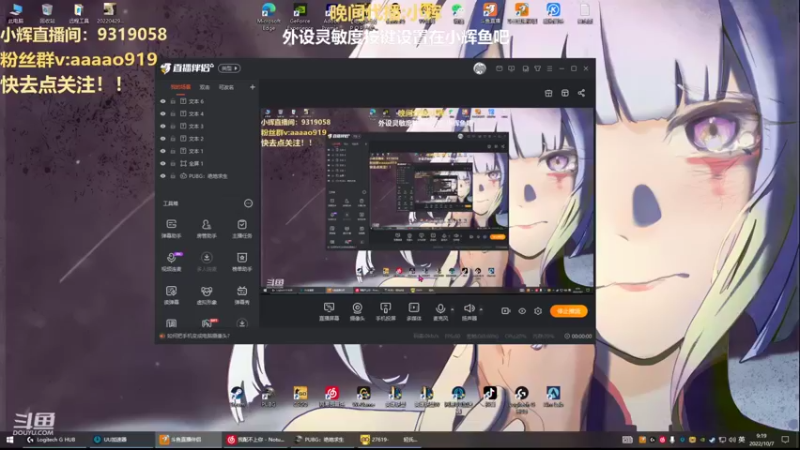Click the live preview canvas thumbnail
The height and width of the screenshot is (450, 800).
tap(428, 201)
